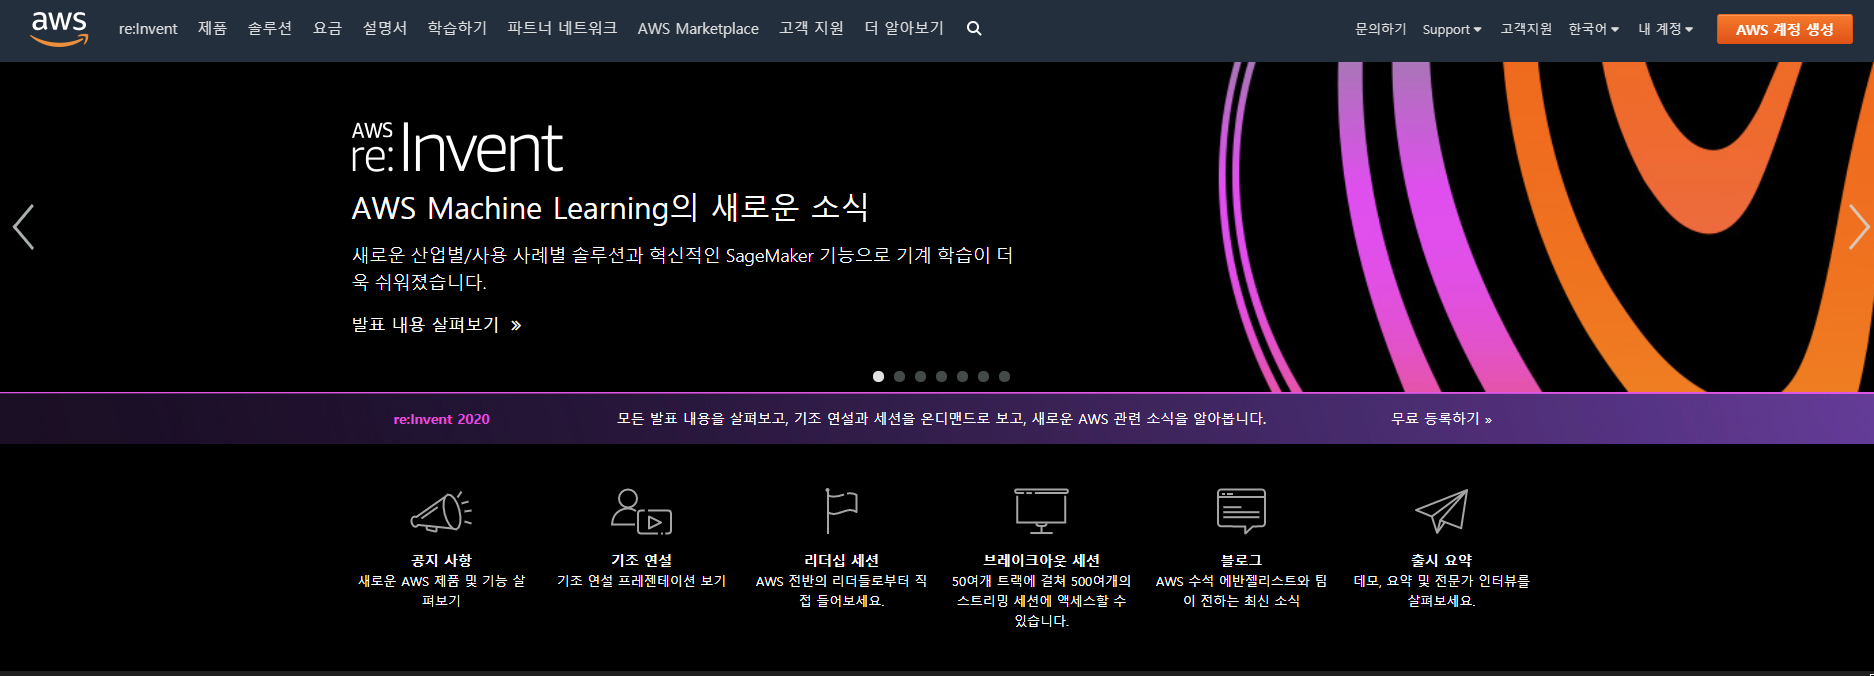Click the text starting 데모, 요약 및 전문가
Image resolution: width=1874 pixels, height=676 pixels.
1441,591
